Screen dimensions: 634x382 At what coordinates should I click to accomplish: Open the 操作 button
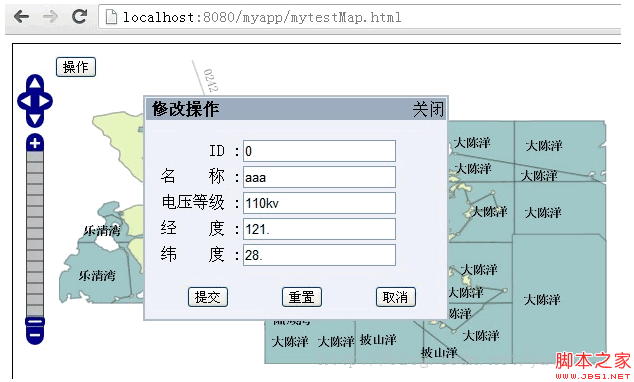(76, 67)
